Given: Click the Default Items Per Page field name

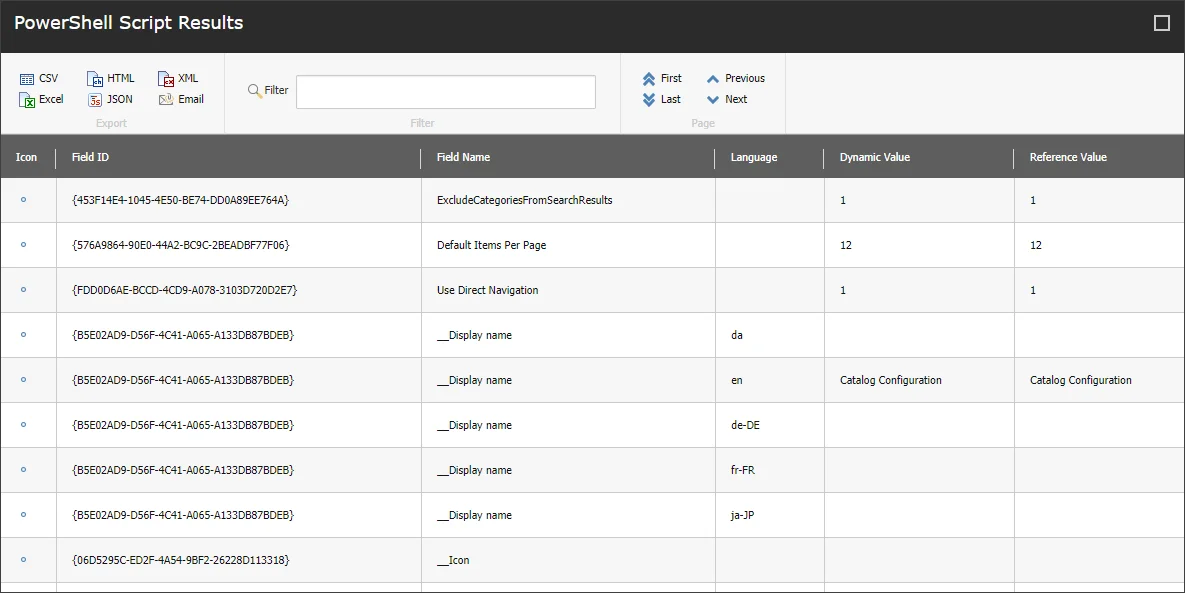Looking at the screenshot, I should coord(491,245).
